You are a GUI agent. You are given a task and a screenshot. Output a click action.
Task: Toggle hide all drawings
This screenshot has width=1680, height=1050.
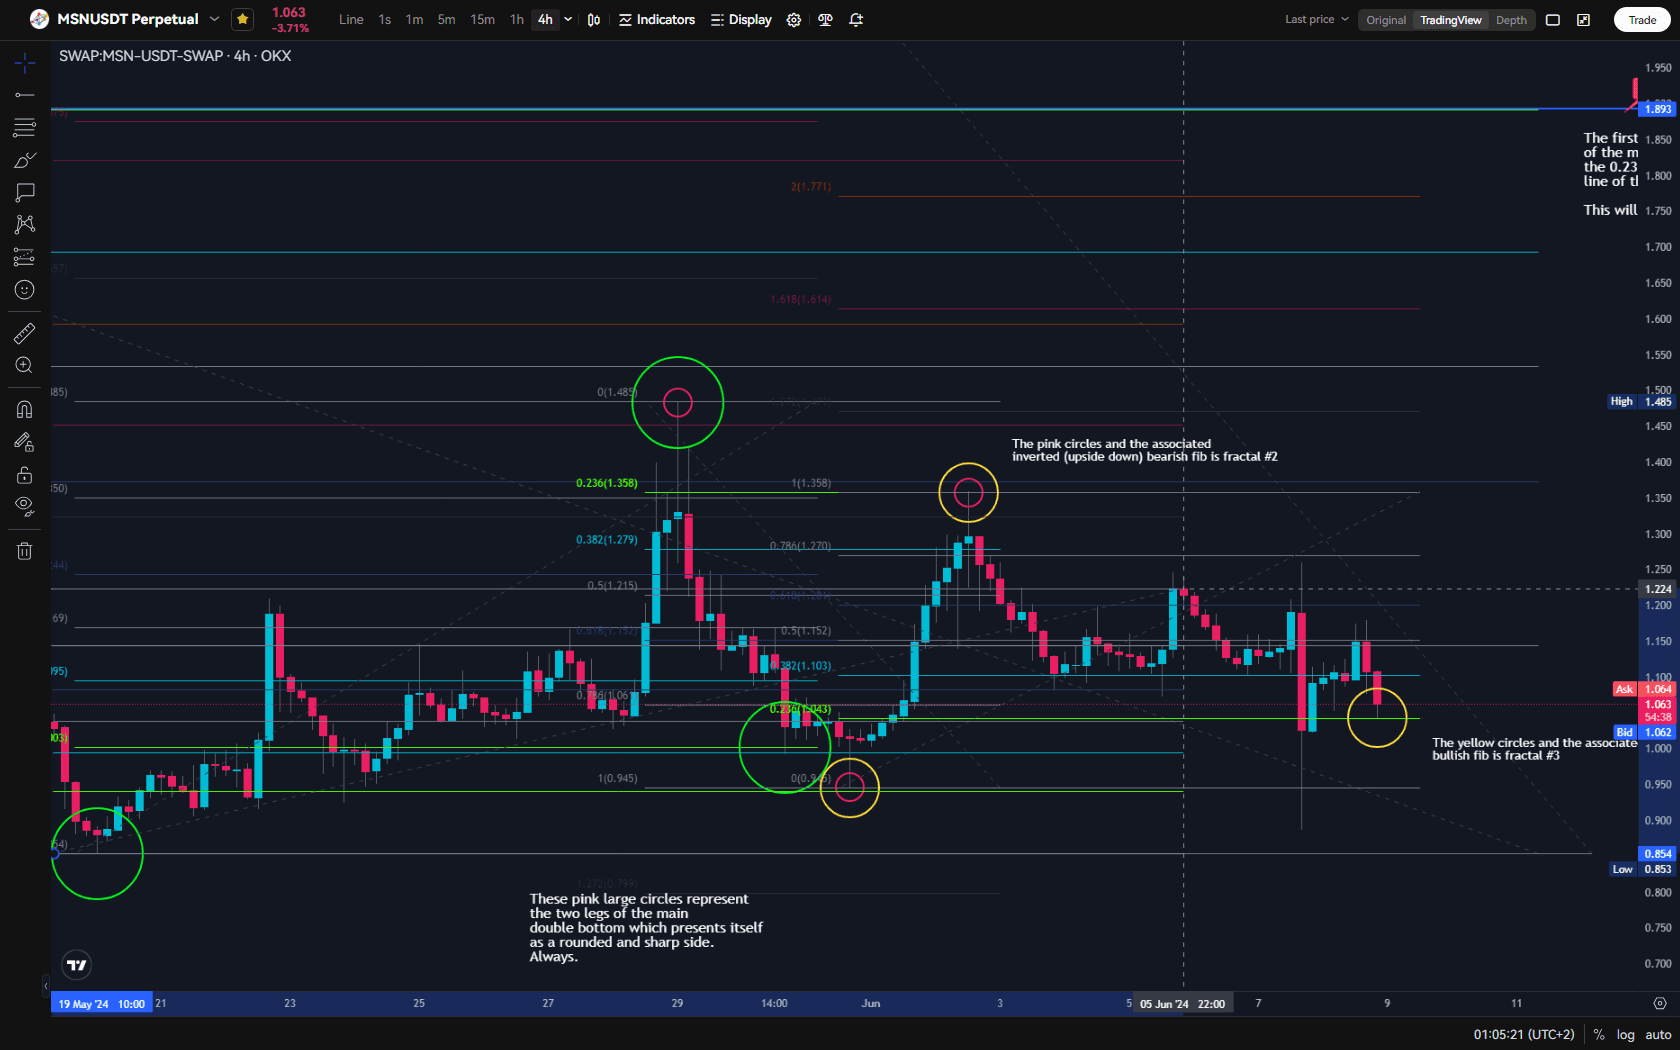25,507
